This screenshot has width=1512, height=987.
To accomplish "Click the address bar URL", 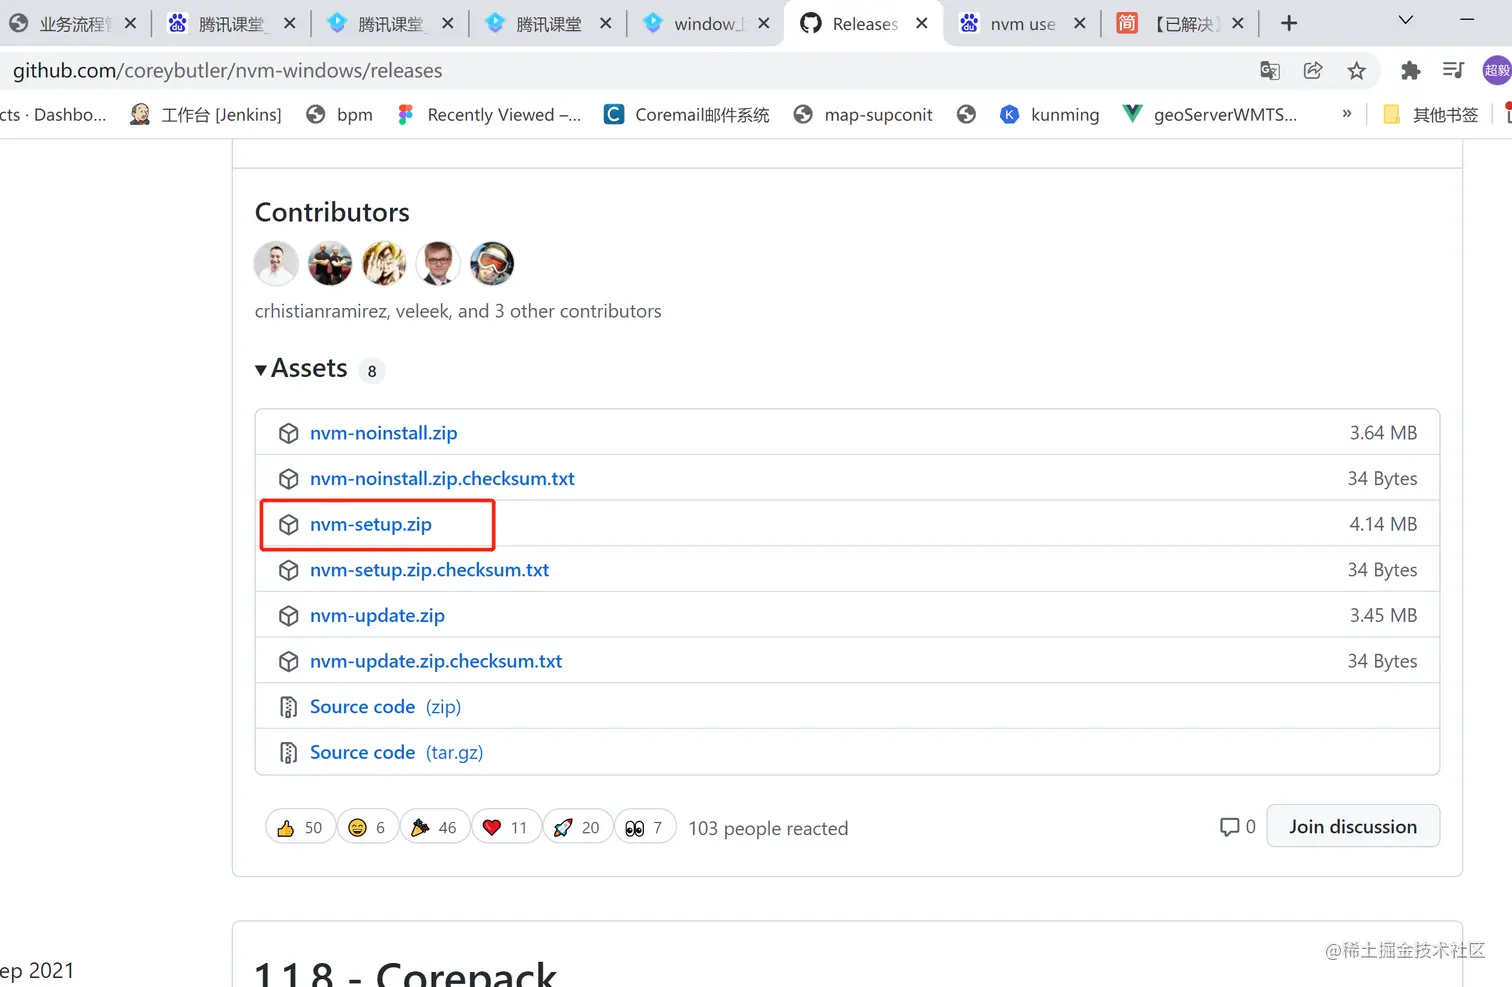I will pyautogui.click(x=227, y=71).
